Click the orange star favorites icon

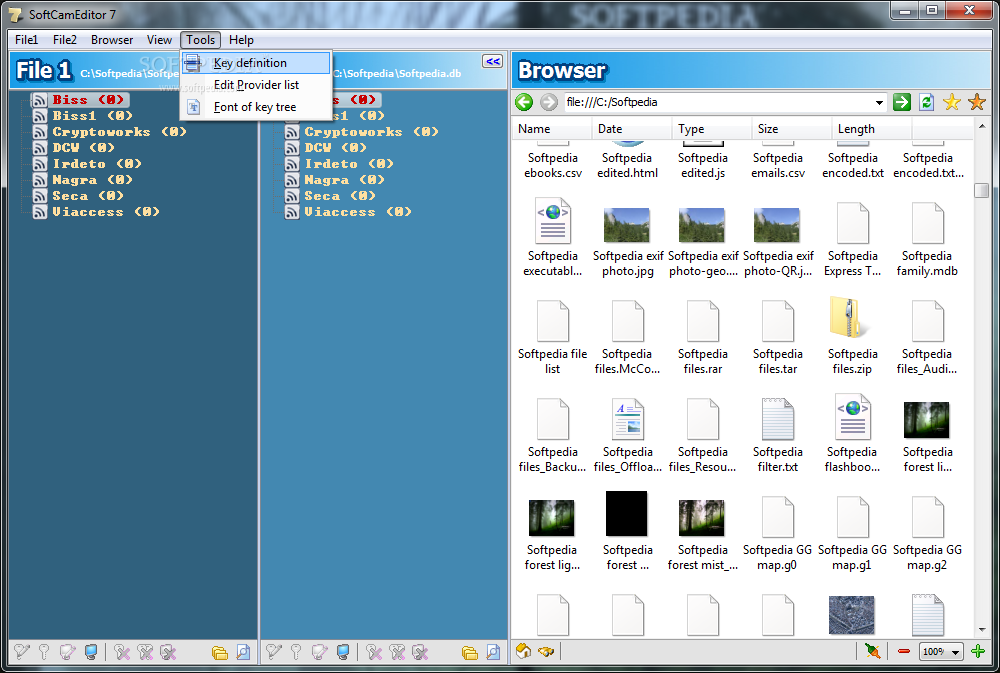click(976, 102)
